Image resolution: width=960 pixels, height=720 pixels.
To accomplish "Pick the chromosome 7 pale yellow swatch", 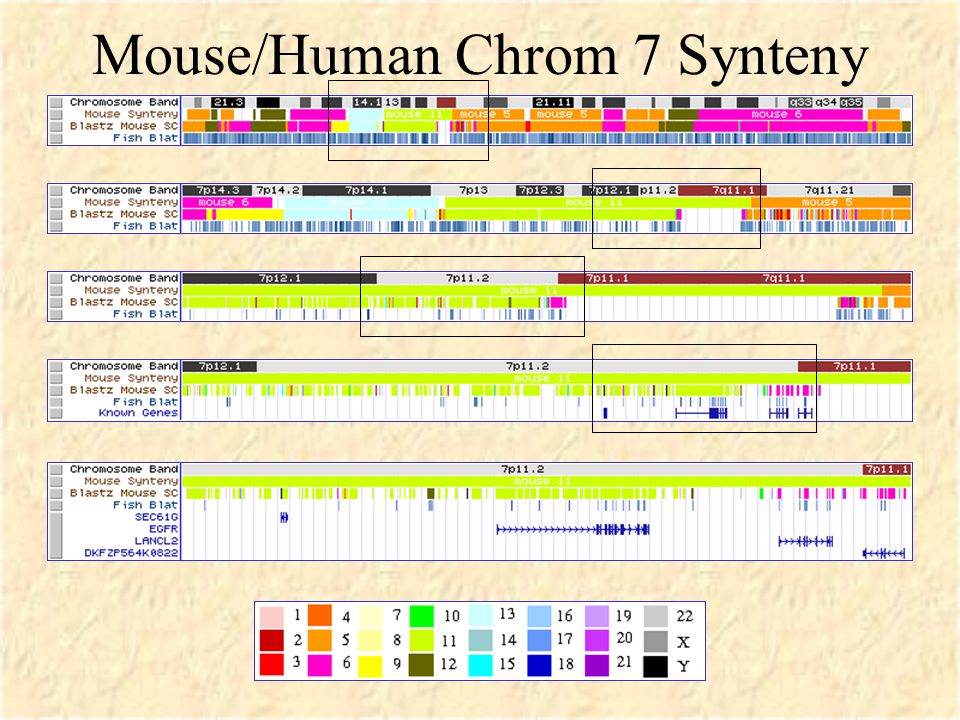I will click(x=370, y=617).
